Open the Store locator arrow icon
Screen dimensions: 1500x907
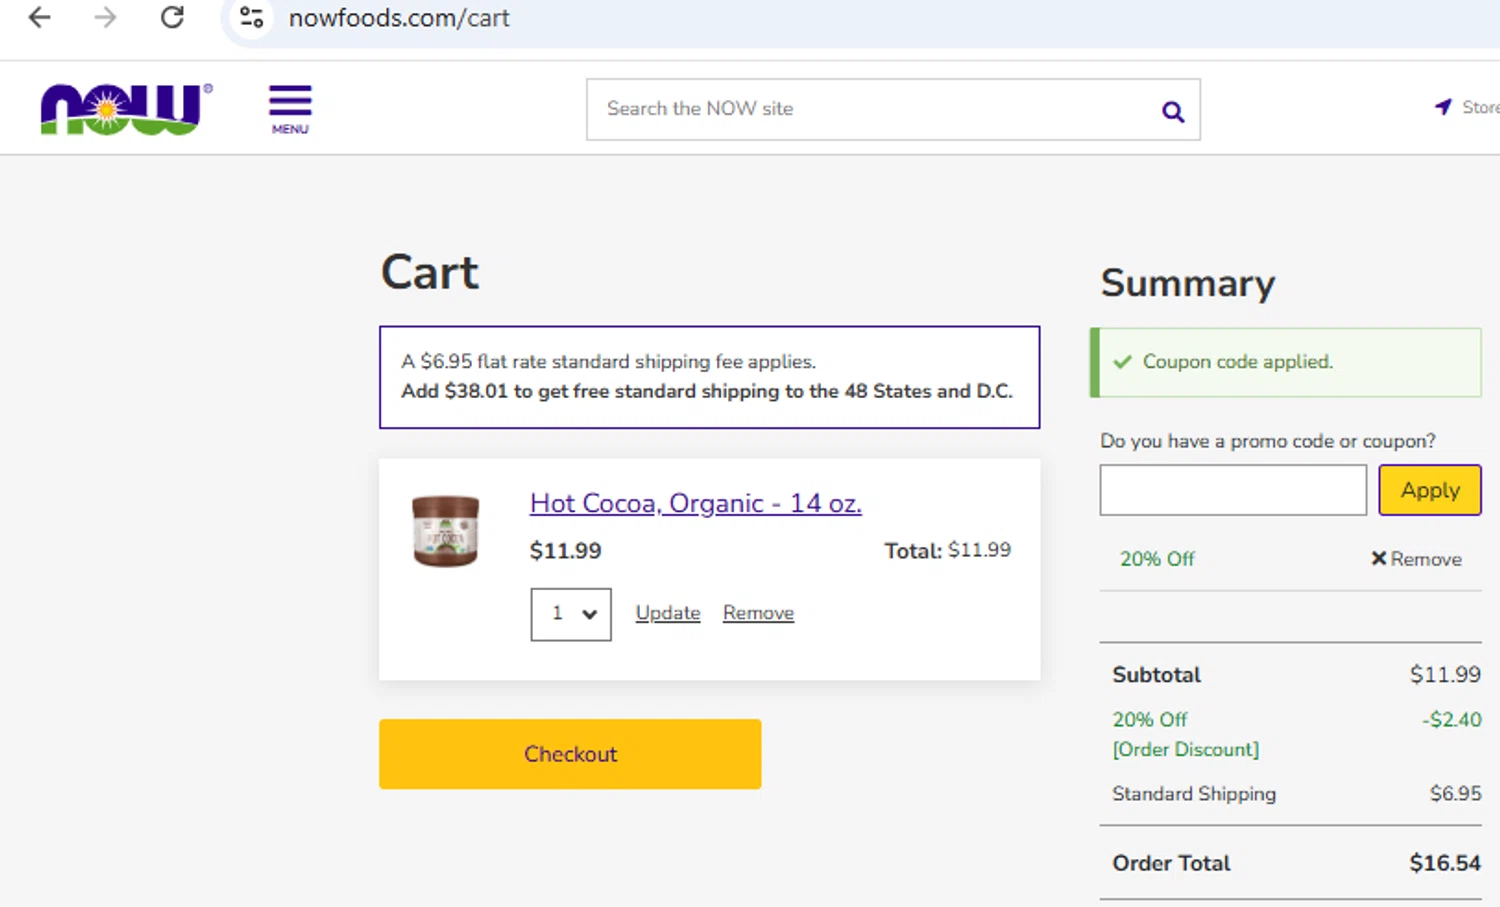coord(1443,106)
